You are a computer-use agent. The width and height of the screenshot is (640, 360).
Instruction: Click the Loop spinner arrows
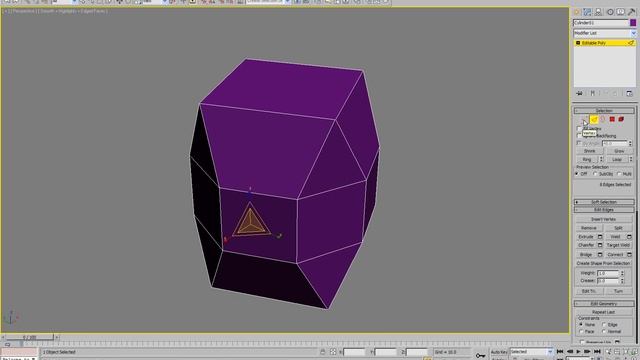click(631, 159)
